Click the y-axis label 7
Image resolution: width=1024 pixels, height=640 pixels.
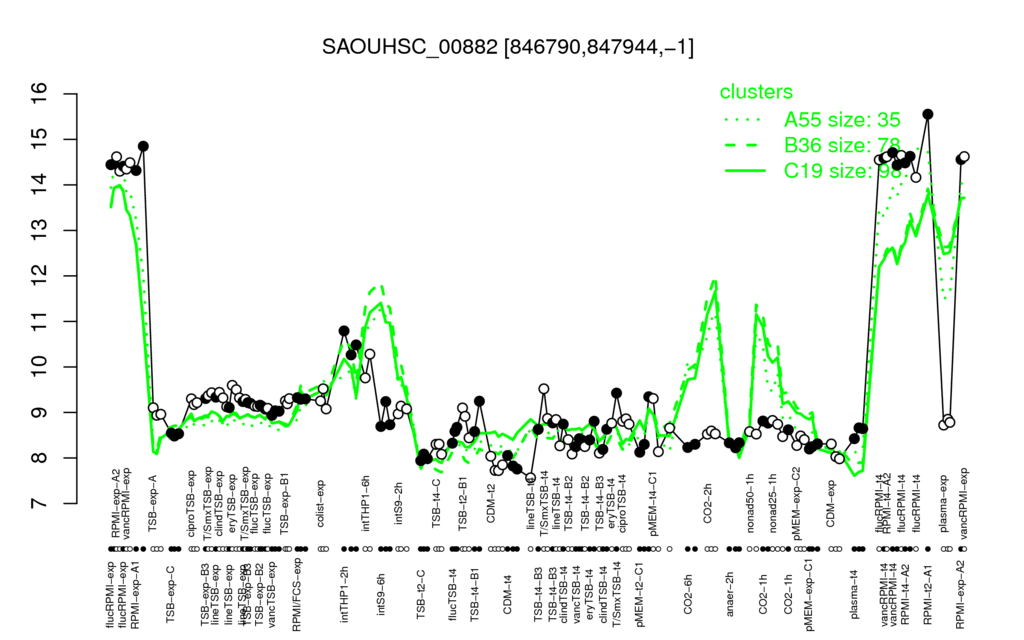(40, 504)
